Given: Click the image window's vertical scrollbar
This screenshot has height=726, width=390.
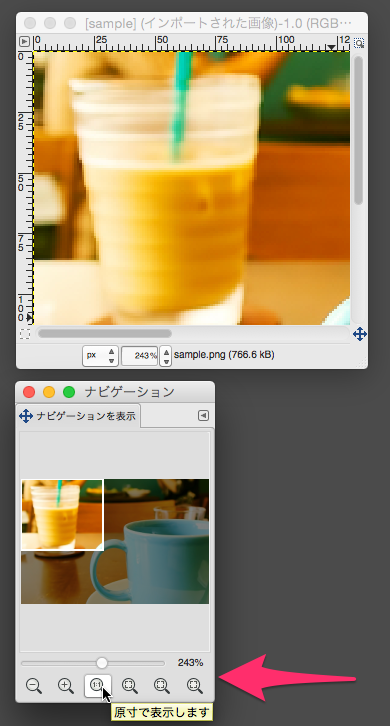Looking at the screenshot, I should tap(358, 130).
